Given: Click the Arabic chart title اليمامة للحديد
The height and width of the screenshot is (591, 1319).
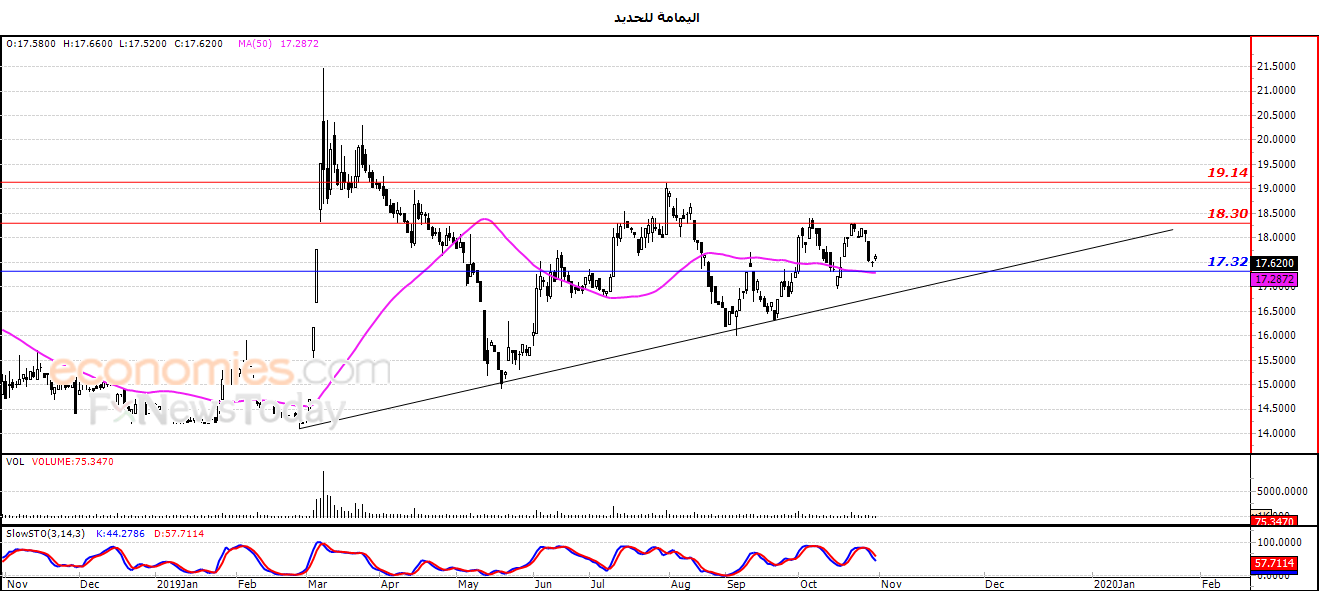Looking at the screenshot, I should (x=658, y=17).
